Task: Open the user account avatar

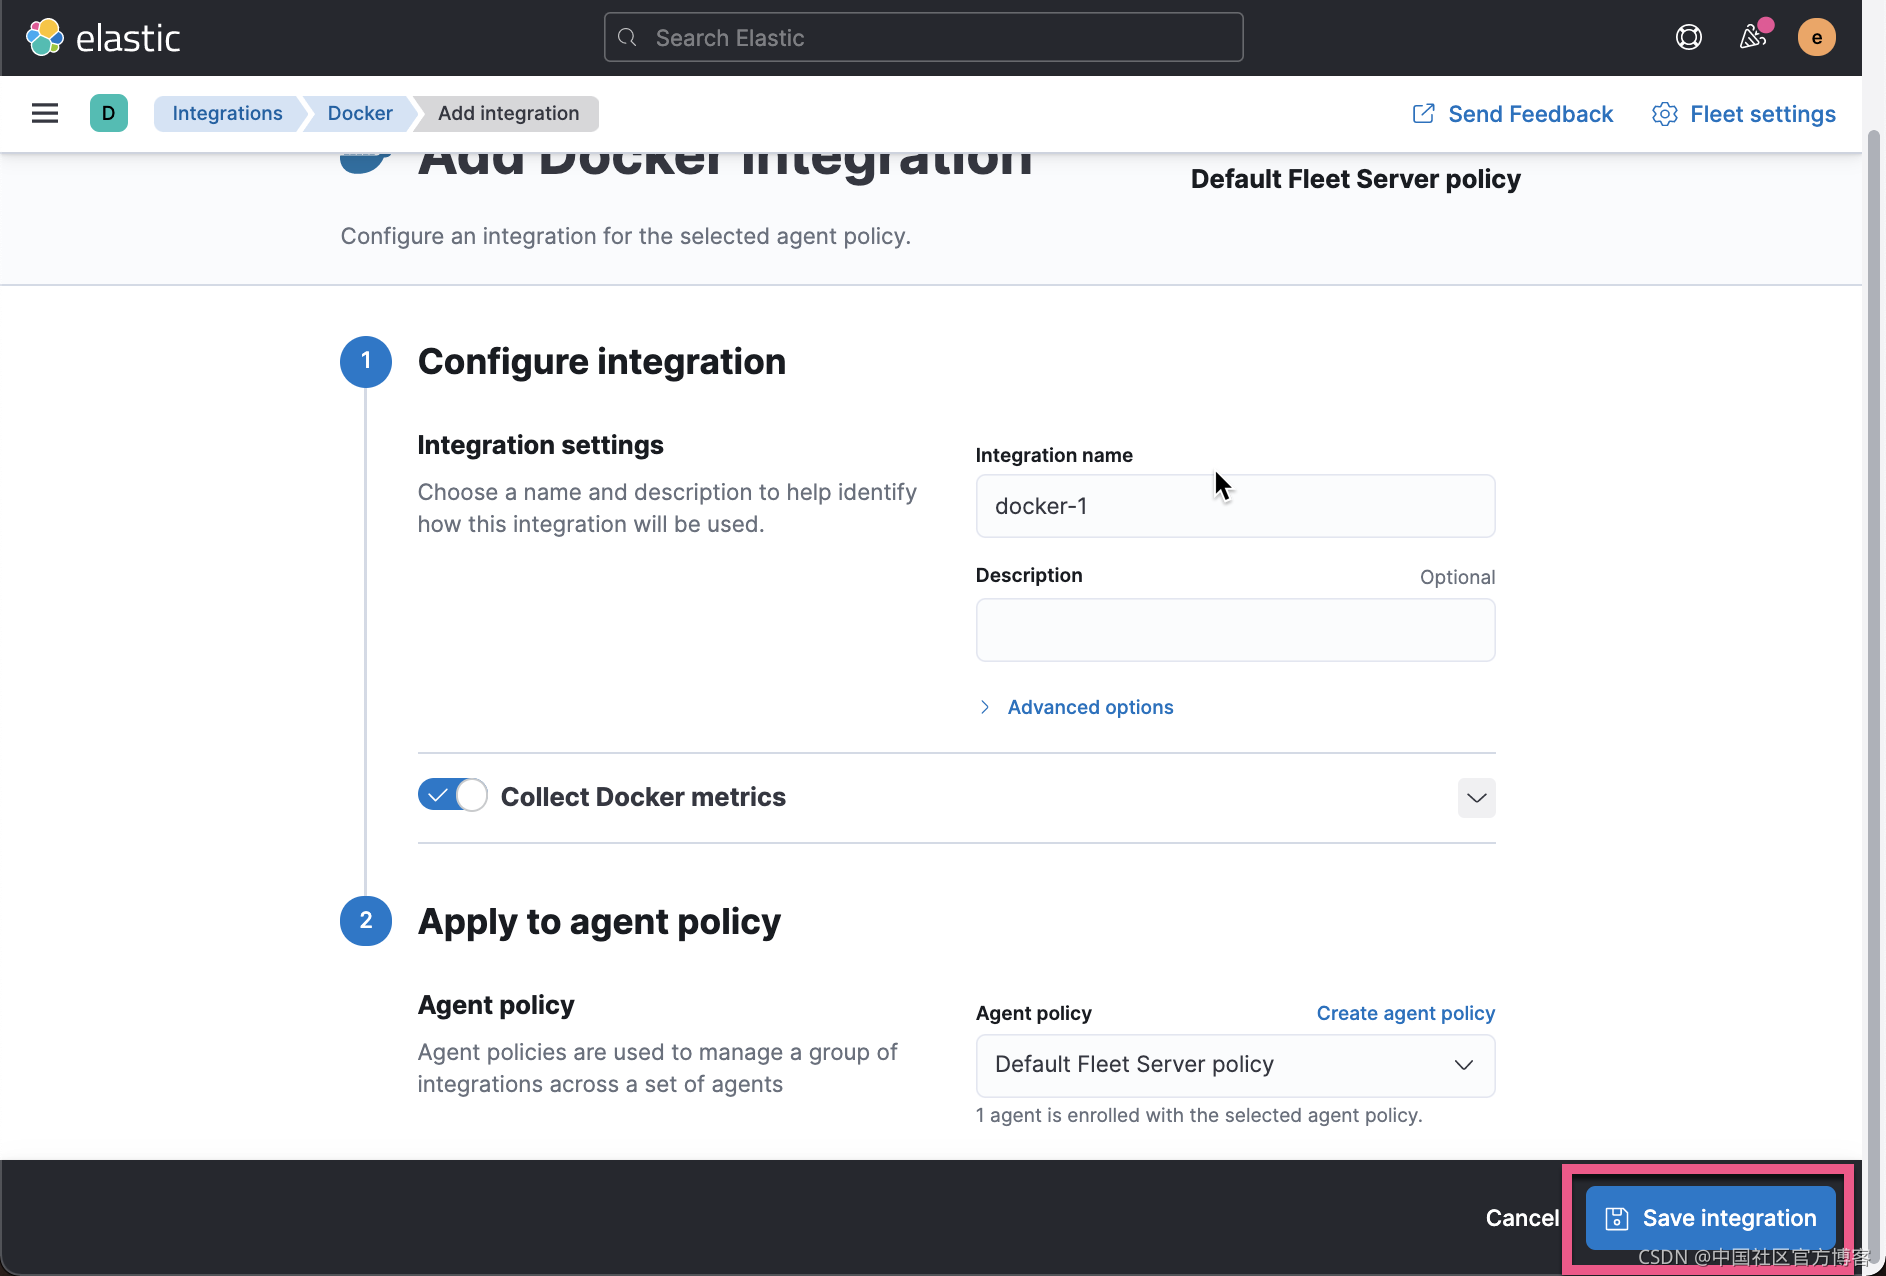Action: pos(1817,37)
